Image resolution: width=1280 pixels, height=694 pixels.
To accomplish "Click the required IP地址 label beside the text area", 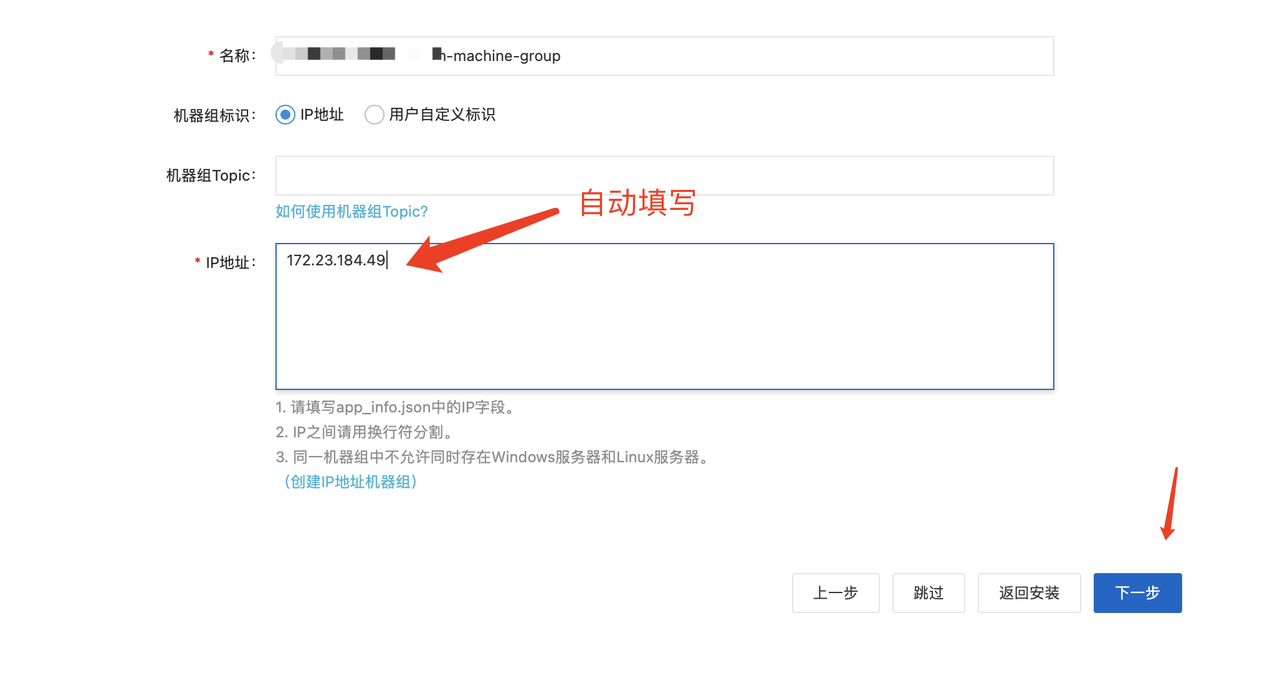I will click(x=230, y=263).
